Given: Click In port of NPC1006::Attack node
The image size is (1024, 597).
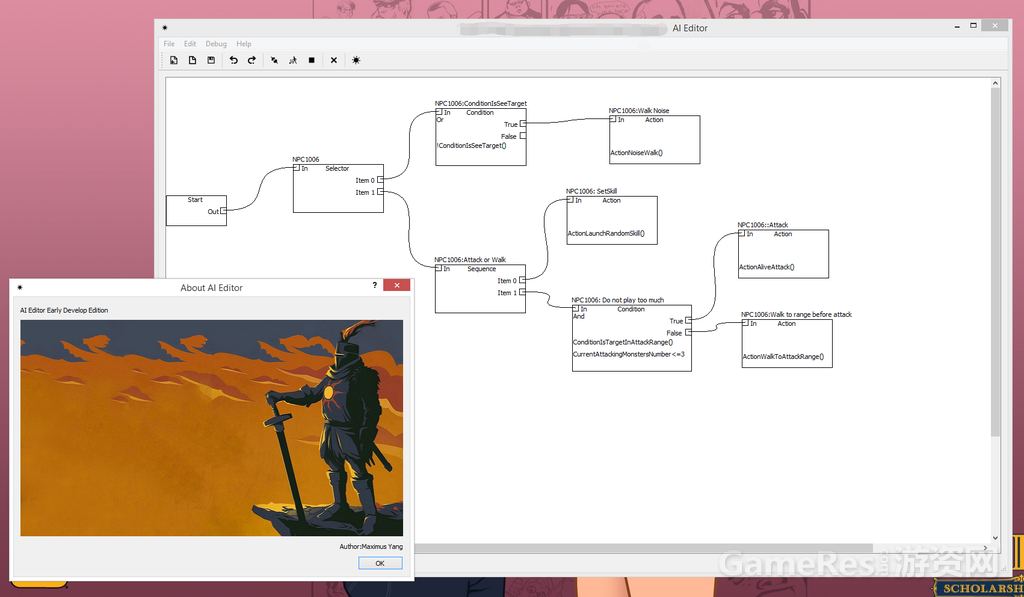Looking at the screenshot, I should [x=741, y=233].
